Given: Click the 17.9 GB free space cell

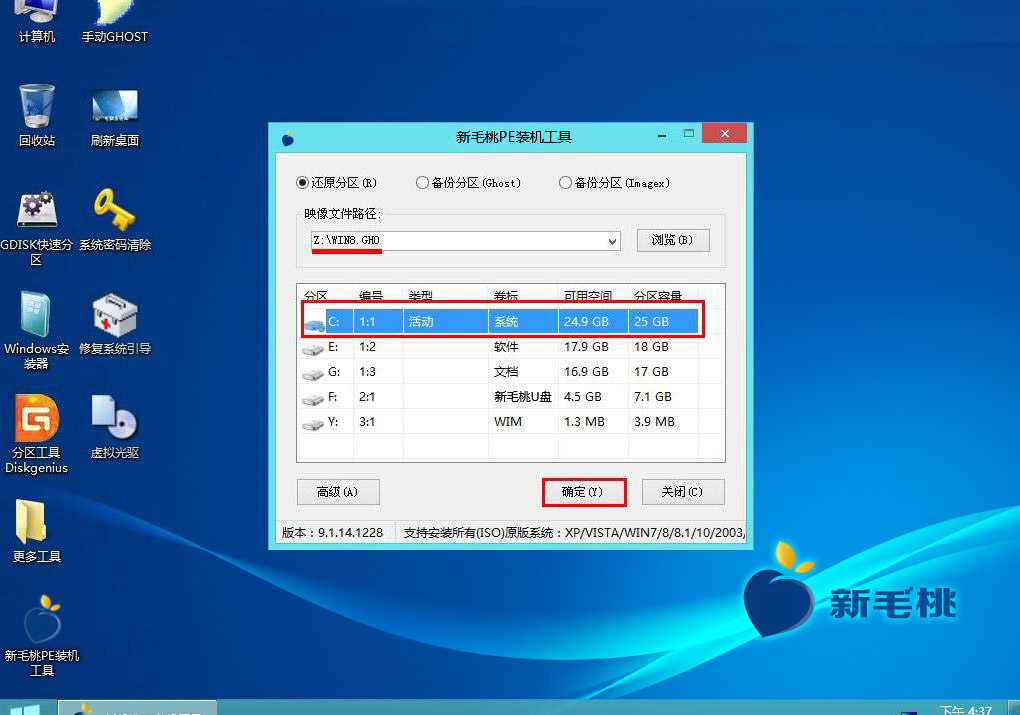Looking at the screenshot, I should click(586, 347).
